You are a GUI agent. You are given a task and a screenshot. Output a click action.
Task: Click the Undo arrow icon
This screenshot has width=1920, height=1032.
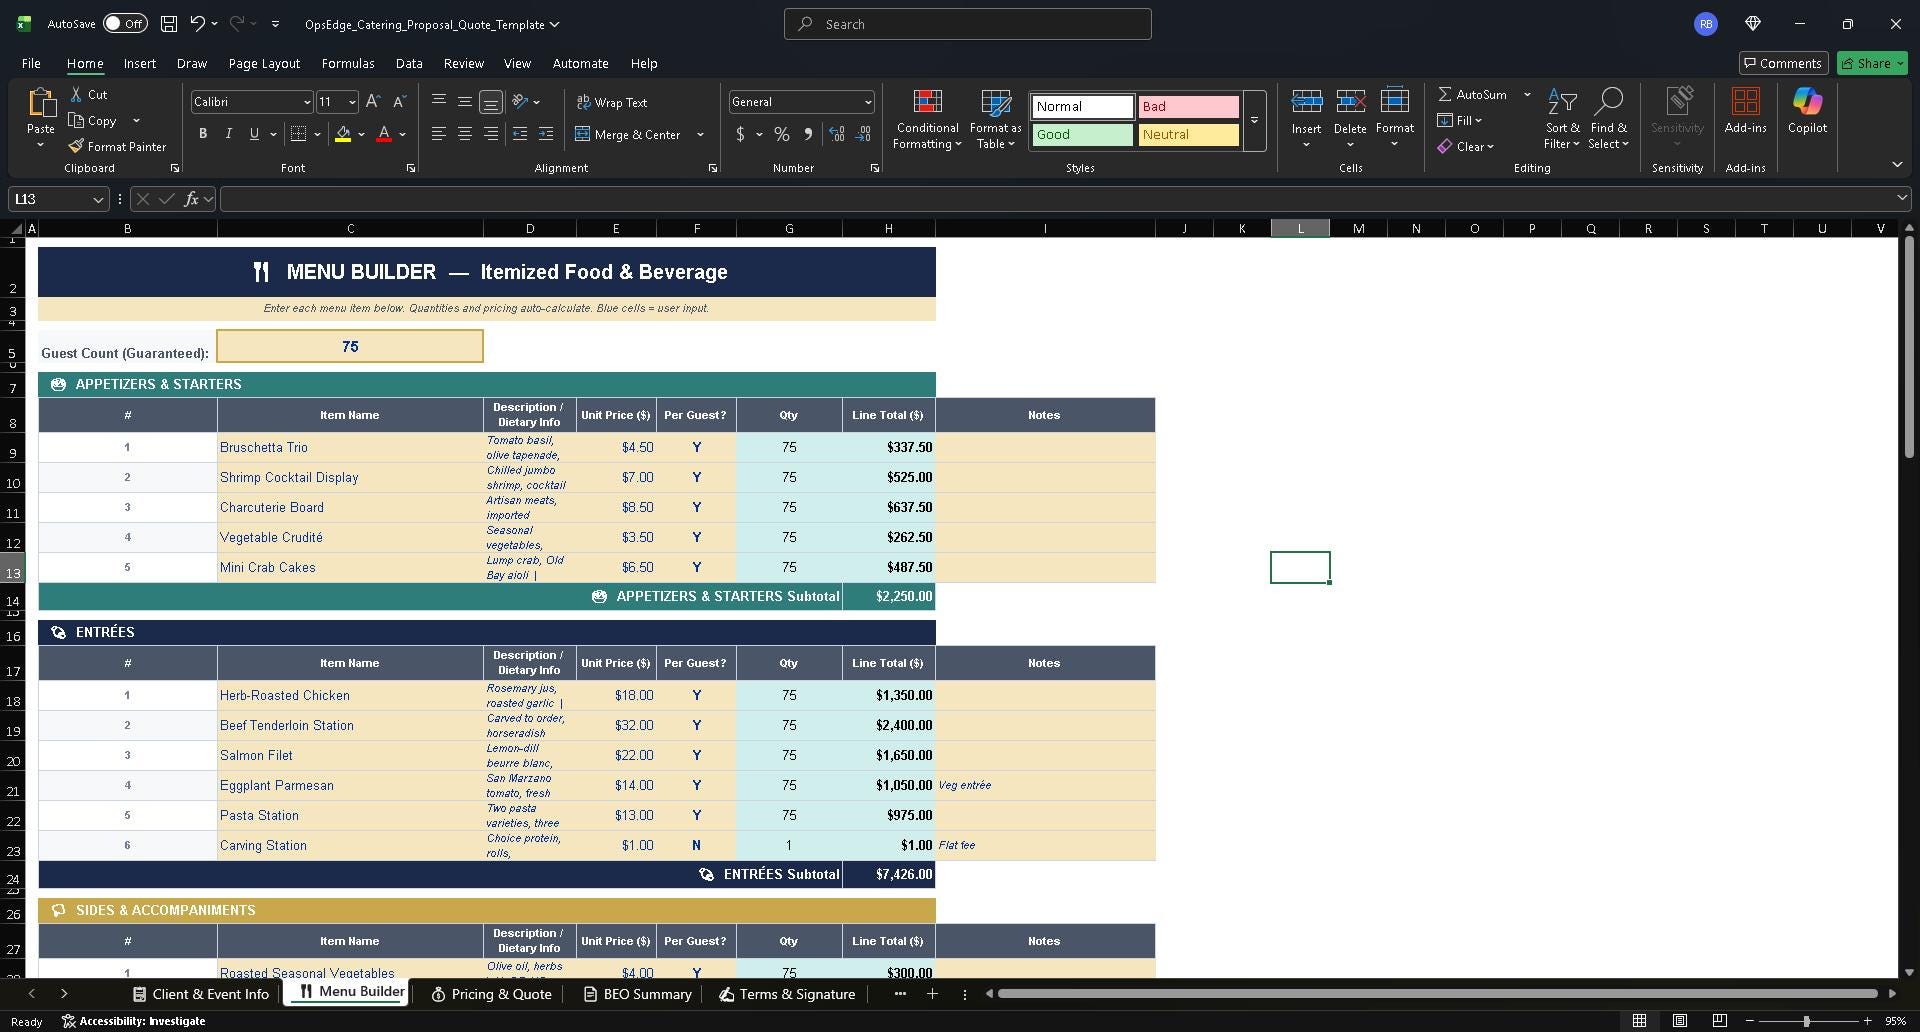[198, 23]
